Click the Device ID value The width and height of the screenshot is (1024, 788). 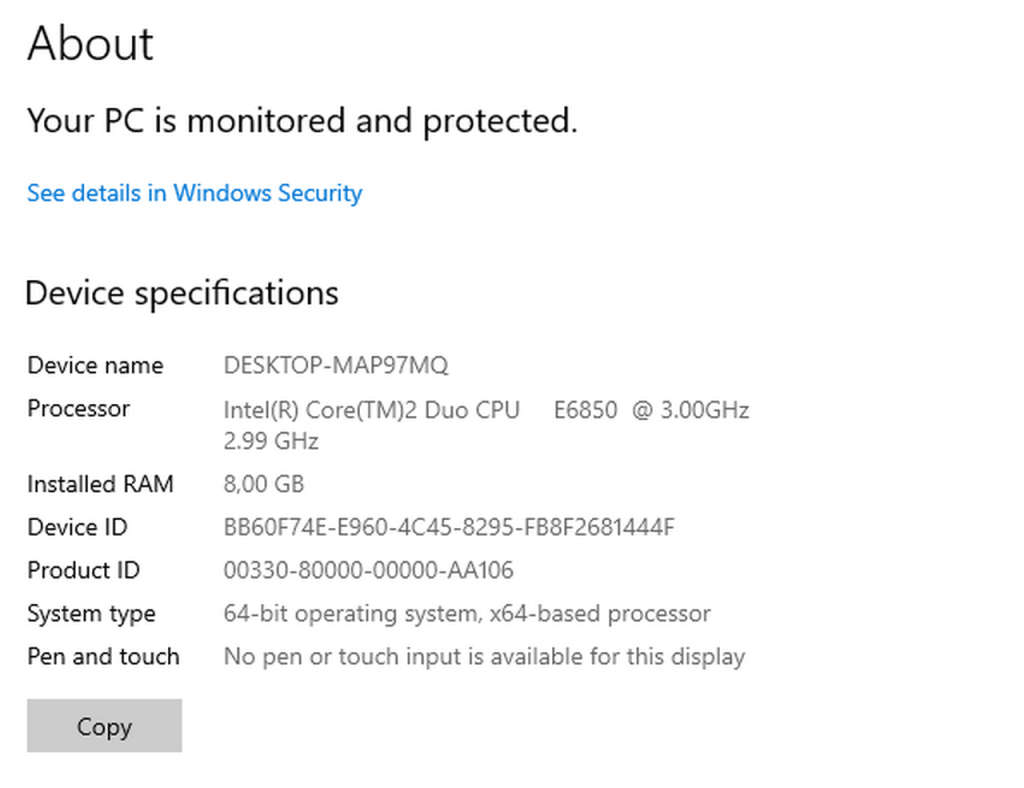450,527
